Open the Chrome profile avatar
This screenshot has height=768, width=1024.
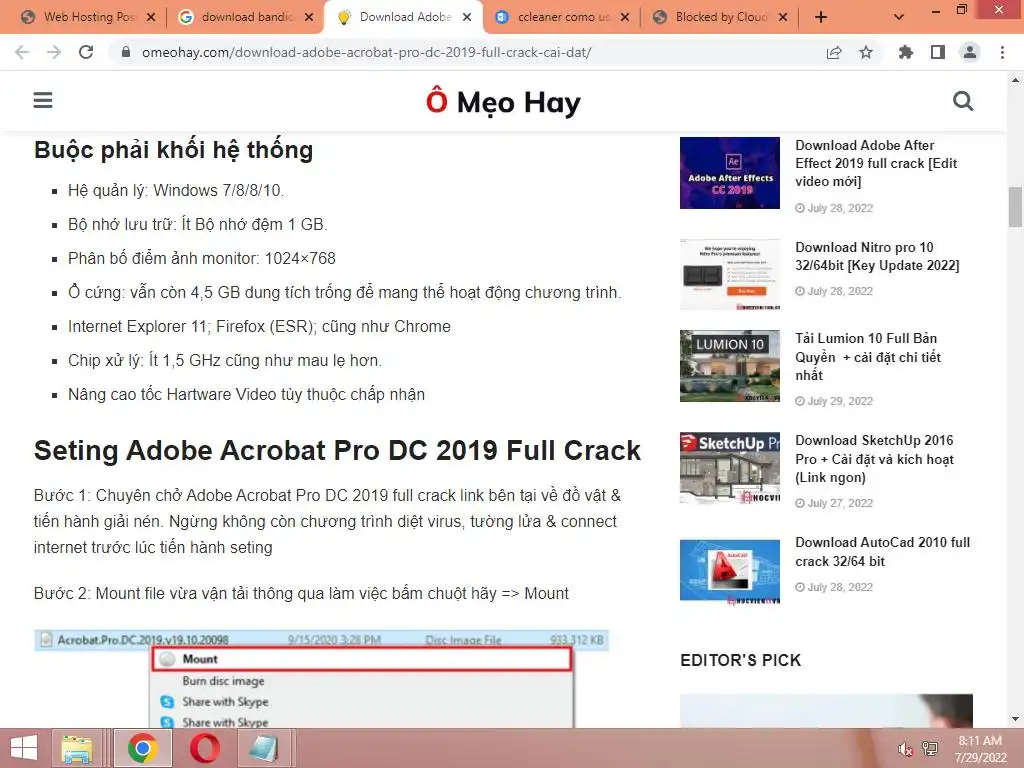[970, 52]
